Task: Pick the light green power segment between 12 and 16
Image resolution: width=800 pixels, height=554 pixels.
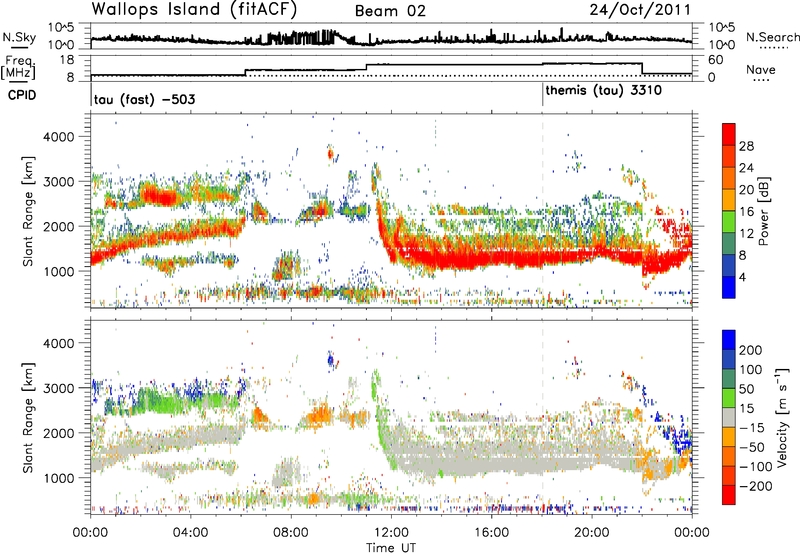Action: point(729,221)
